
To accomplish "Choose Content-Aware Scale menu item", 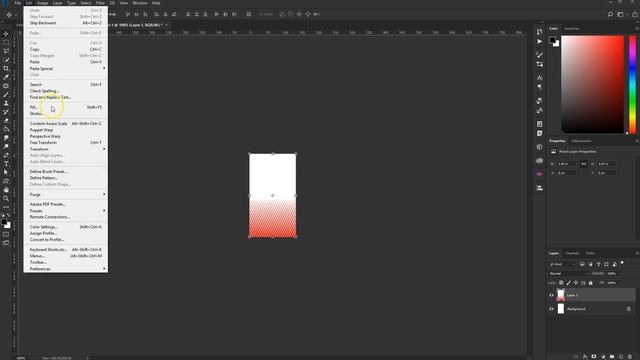I will point(66,123).
